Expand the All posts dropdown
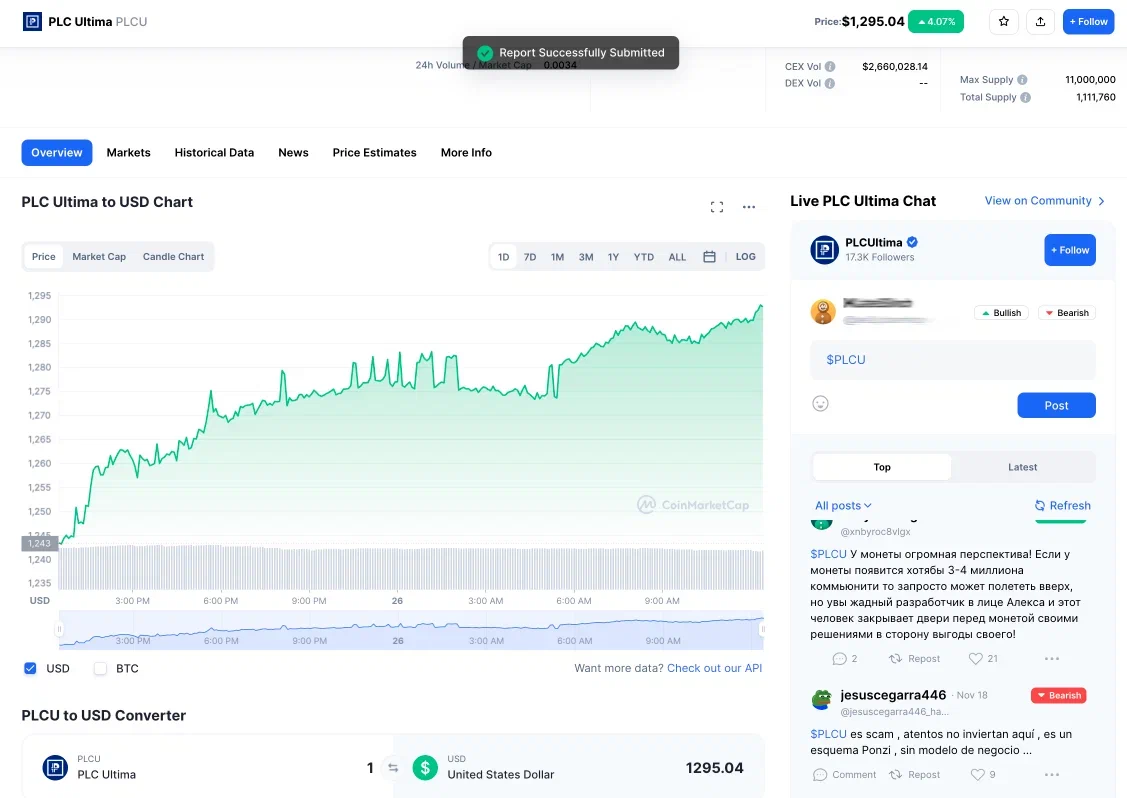The image size is (1127, 798). pyautogui.click(x=843, y=506)
